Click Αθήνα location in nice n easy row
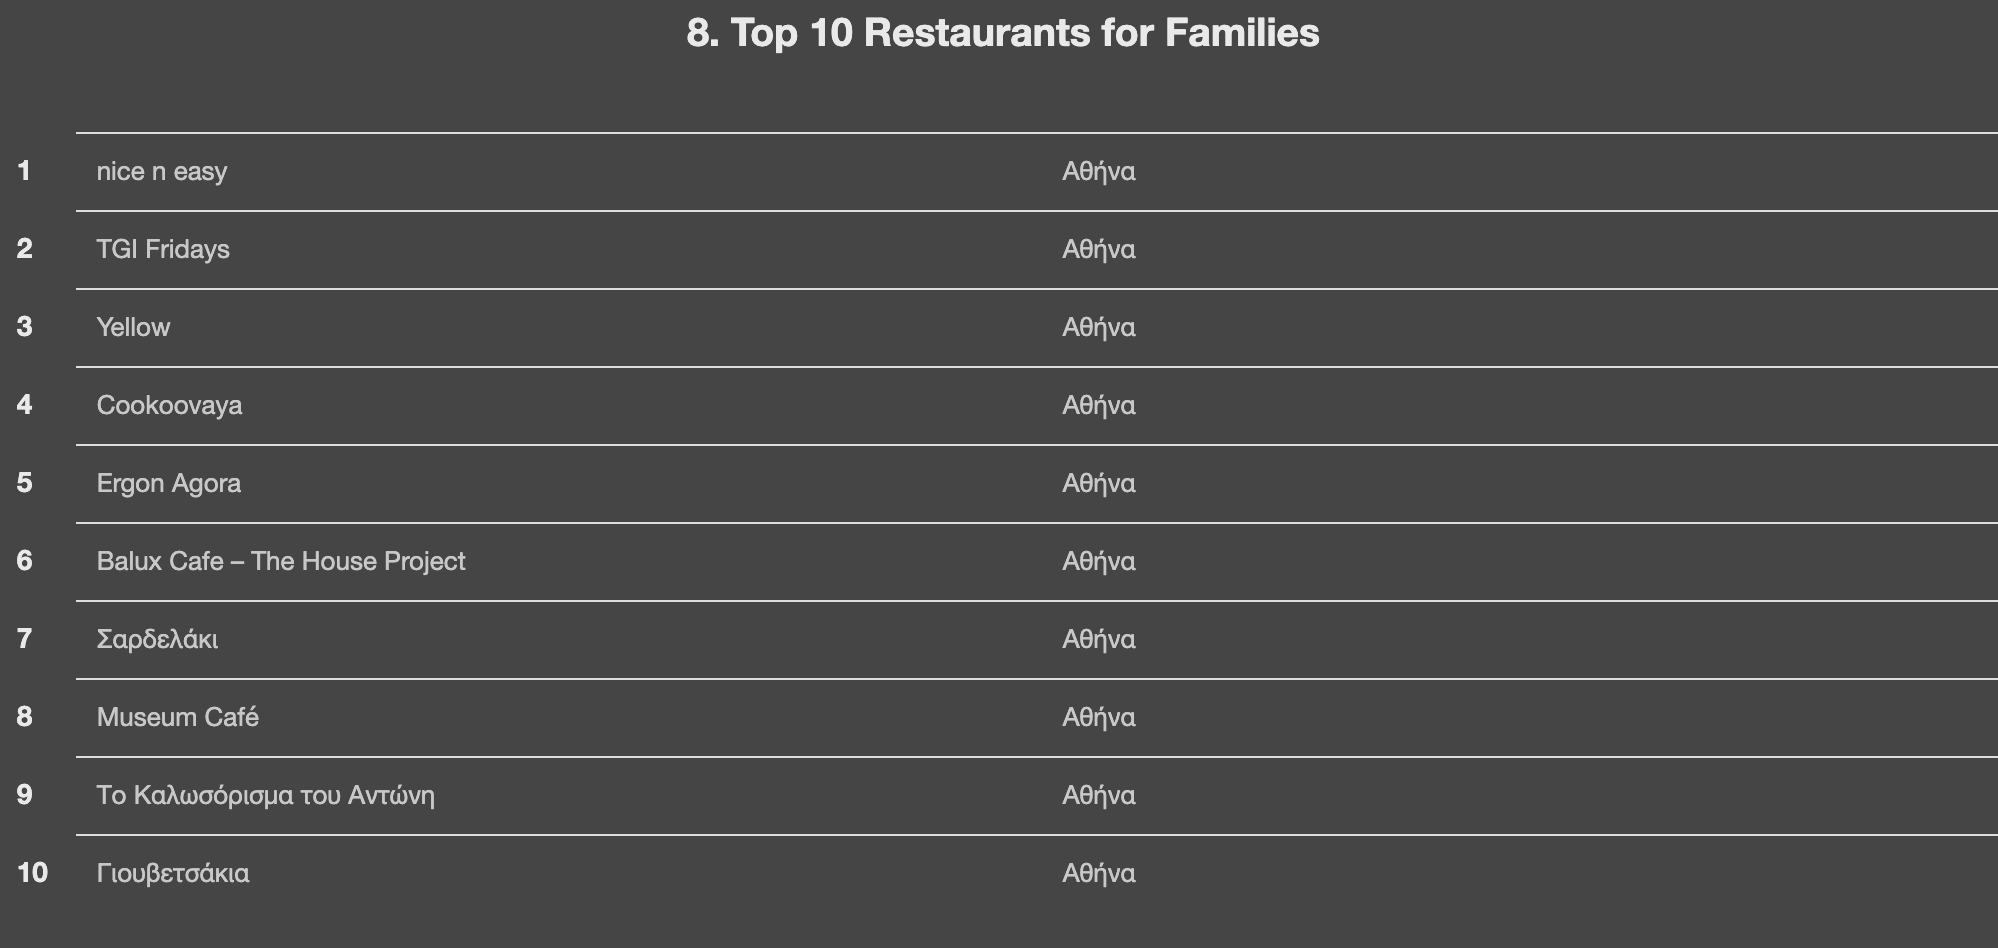 [x=1098, y=172]
